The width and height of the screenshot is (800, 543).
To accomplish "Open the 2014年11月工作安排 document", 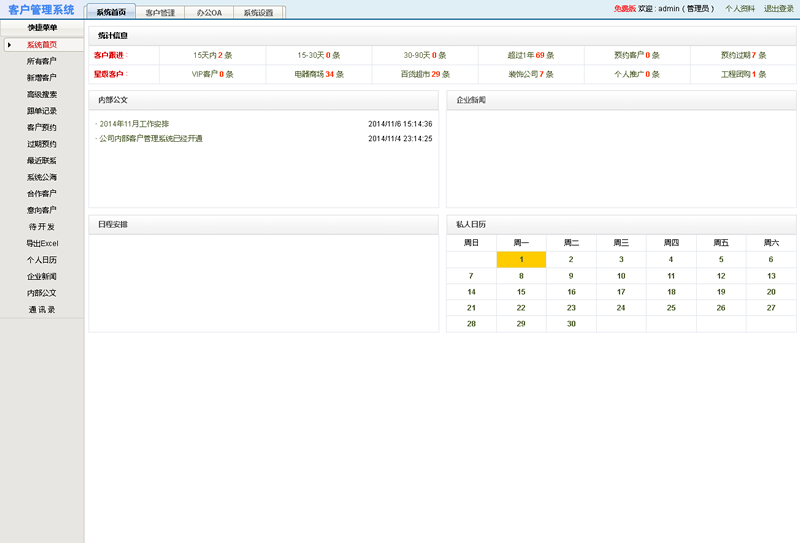I will pyautogui.click(x=134, y=124).
